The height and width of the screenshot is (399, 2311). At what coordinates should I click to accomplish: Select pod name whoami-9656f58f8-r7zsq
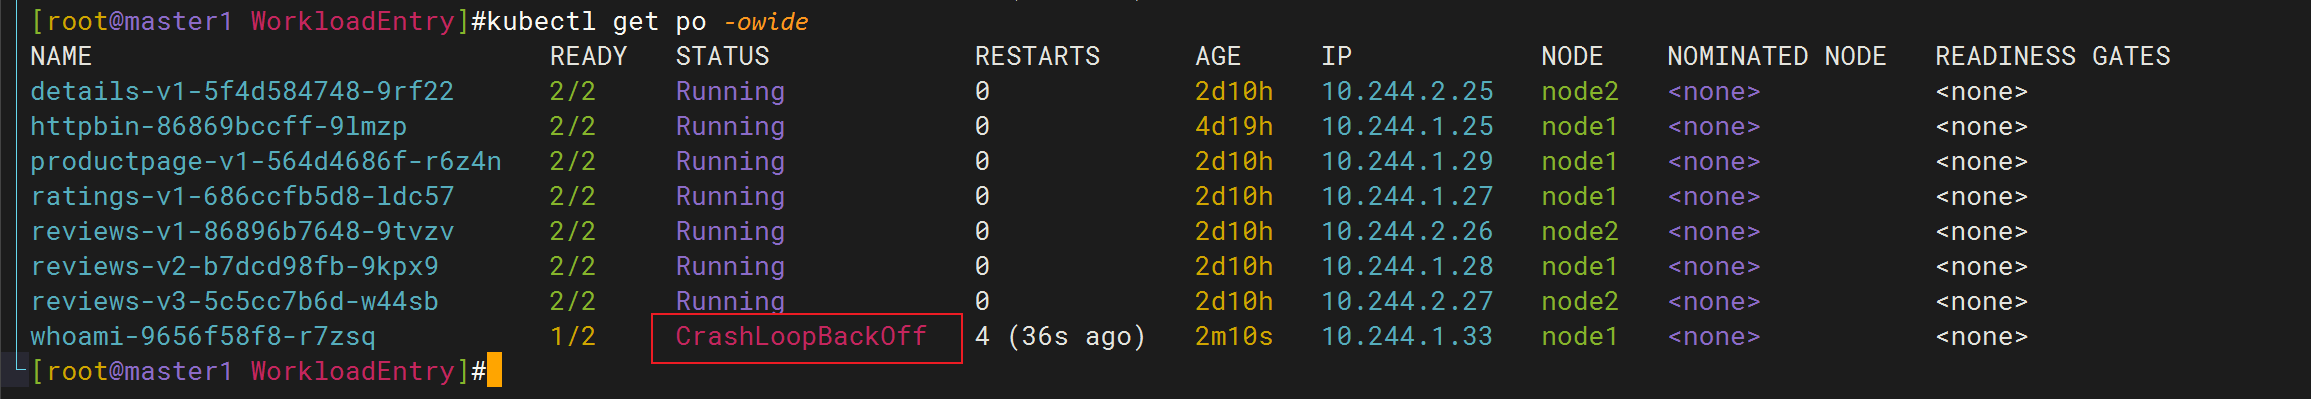tap(203, 337)
